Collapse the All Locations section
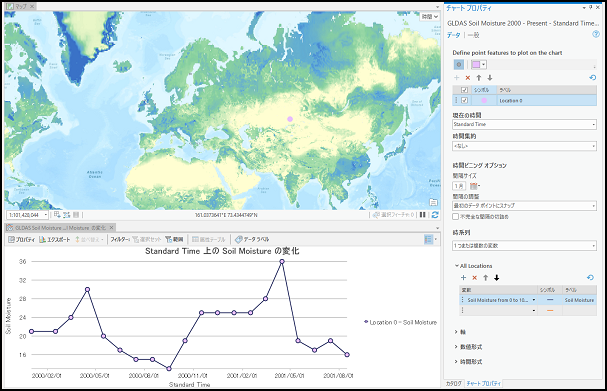The image size is (607, 391). click(x=457, y=266)
